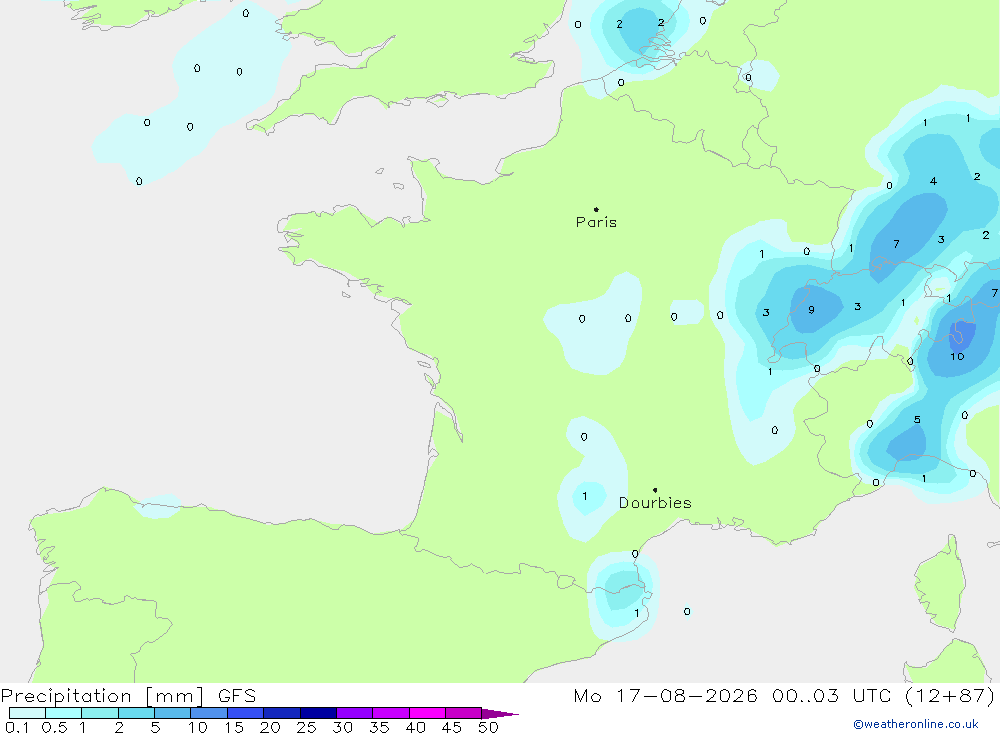The image size is (1000, 733).
Task: Click the Precipitation [mm] GFS title
Action: click(128, 695)
